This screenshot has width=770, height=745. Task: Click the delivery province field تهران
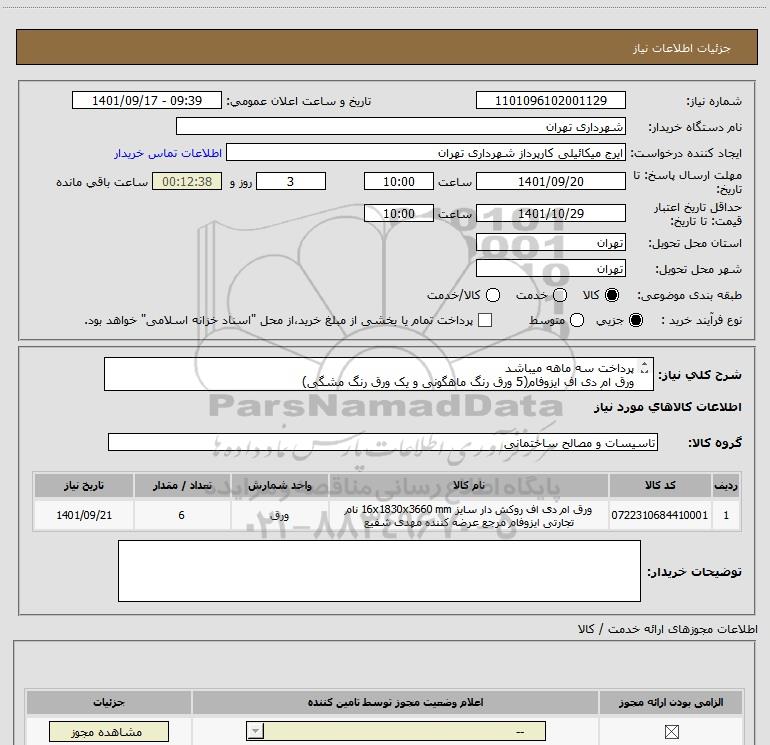[550, 242]
